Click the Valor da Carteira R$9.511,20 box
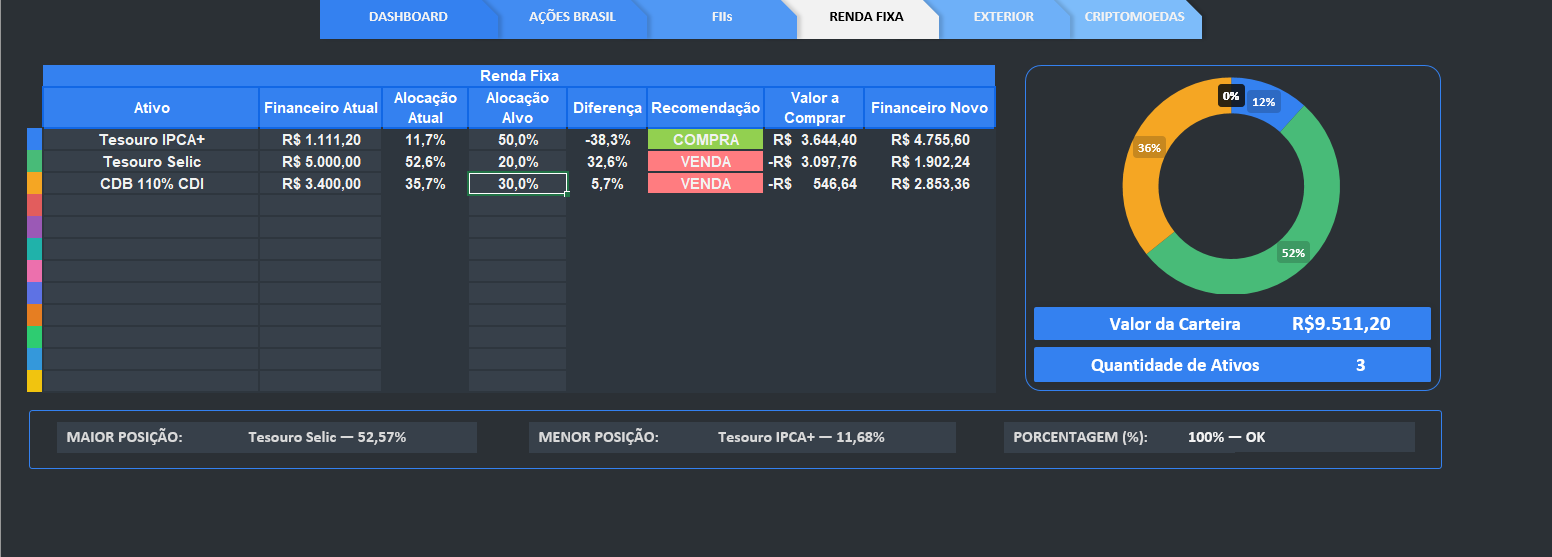Image resolution: width=1552 pixels, height=557 pixels. coord(1232,324)
